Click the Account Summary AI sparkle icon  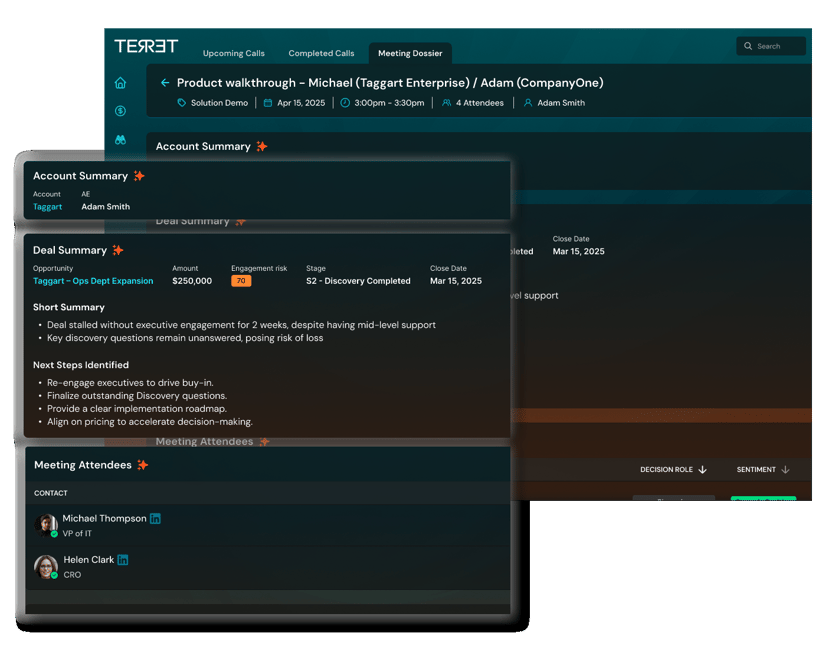(x=139, y=176)
